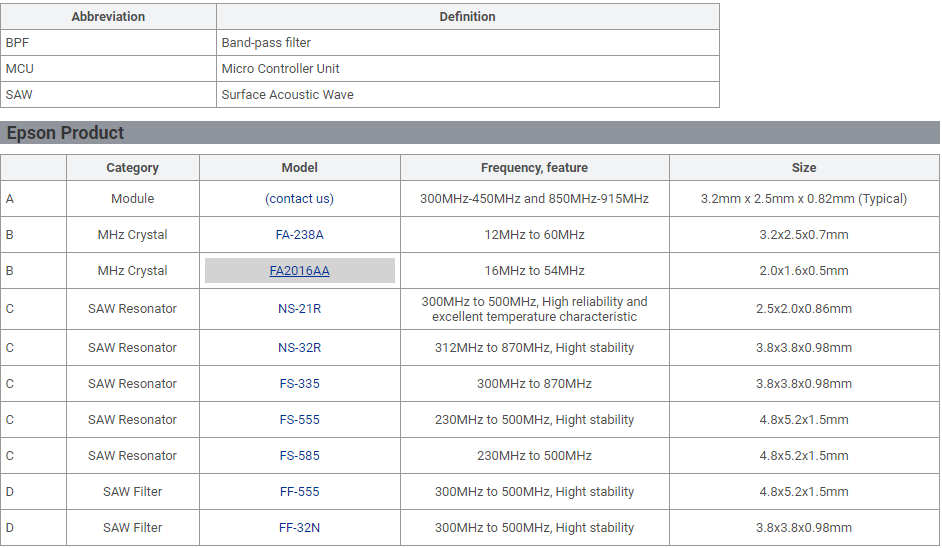
Task: Select the SAW Resonator cell in NS-21R row
Action: 132,309
